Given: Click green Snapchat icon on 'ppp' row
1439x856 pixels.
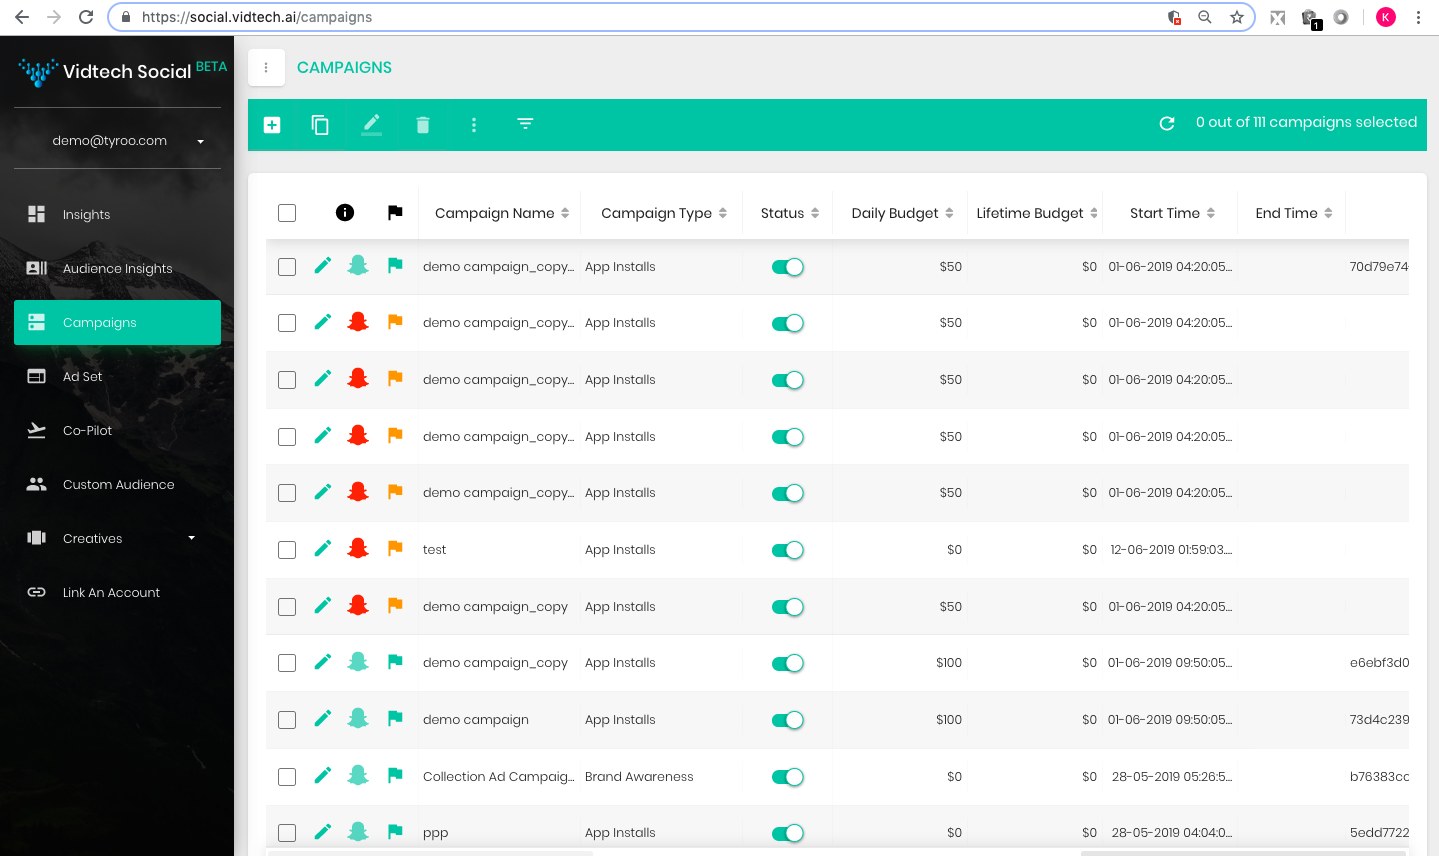Looking at the screenshot, I should 358,831.
